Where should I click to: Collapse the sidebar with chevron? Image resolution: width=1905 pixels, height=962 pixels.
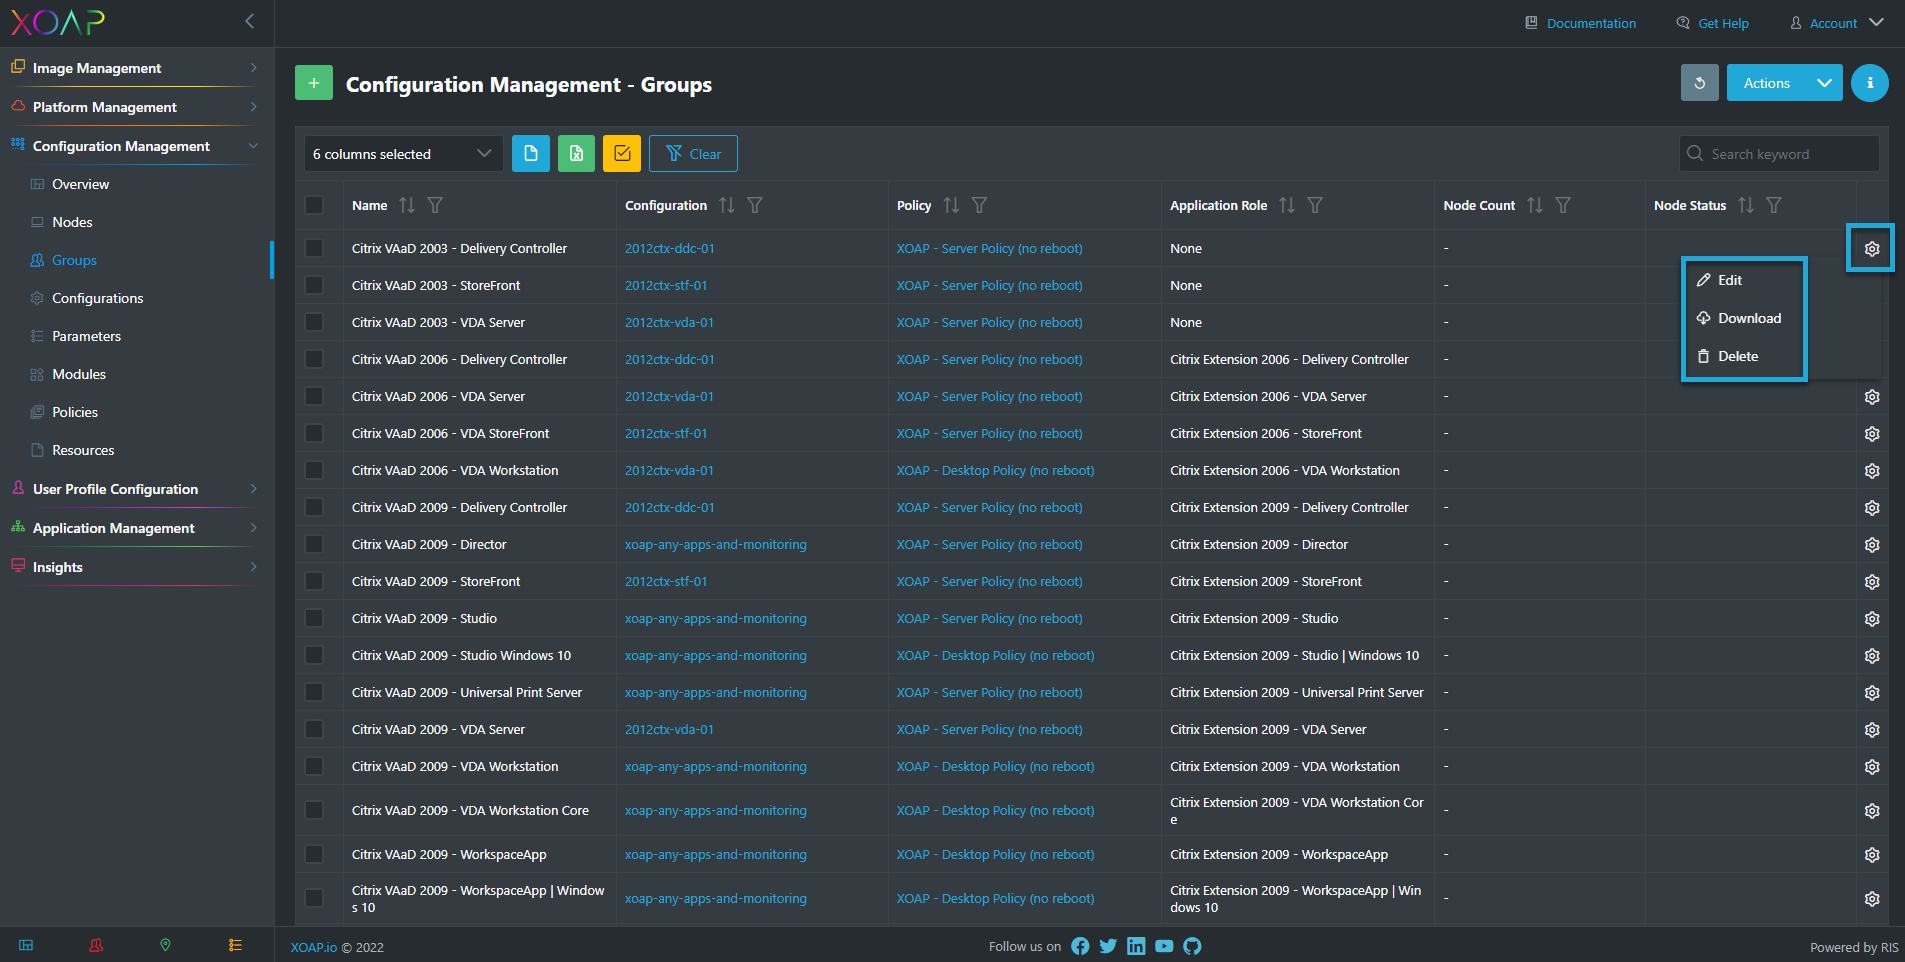coord(249,21)
